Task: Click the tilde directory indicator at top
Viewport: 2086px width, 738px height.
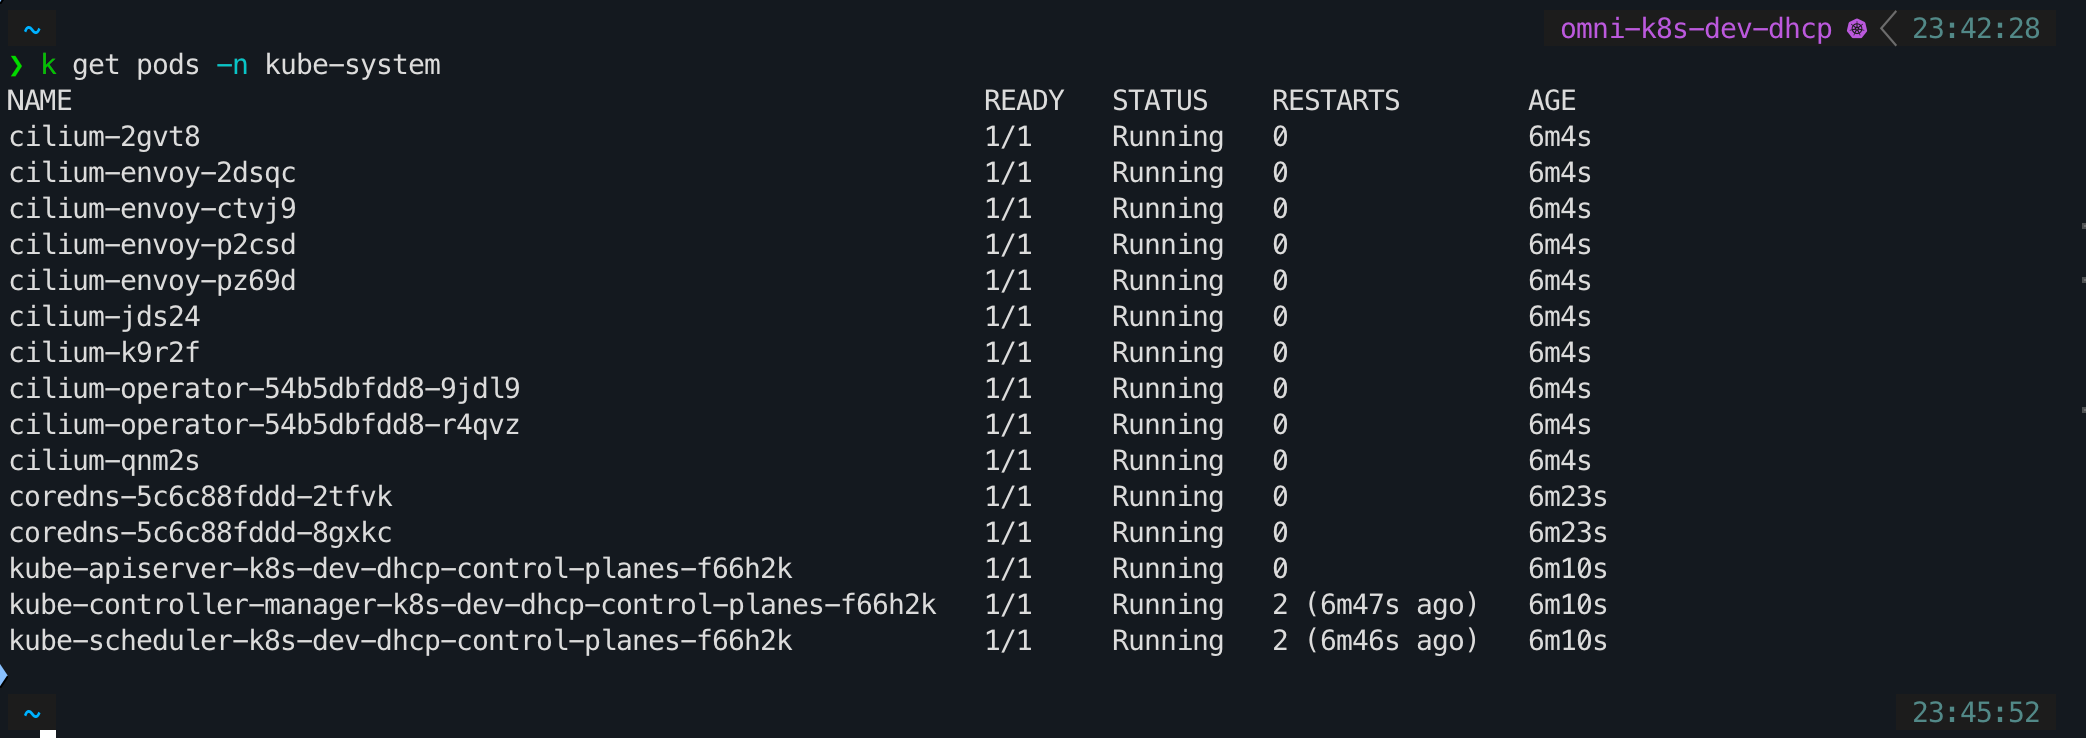Action: pos(32,30)
